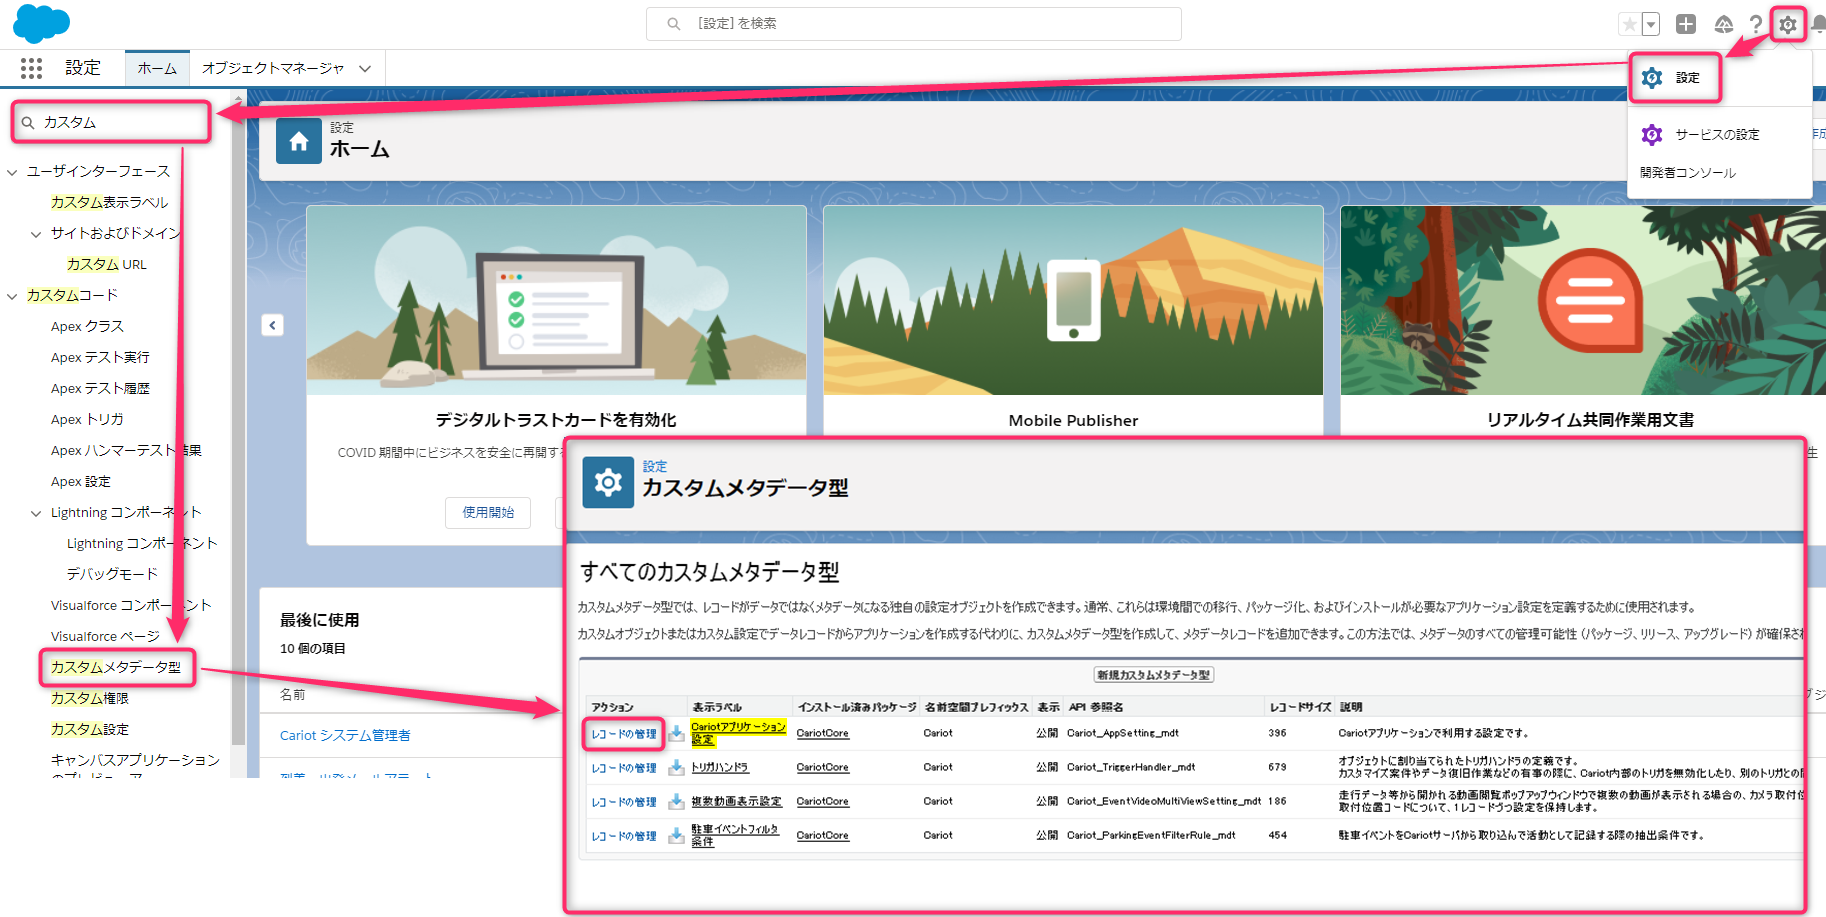The image size is (1826, 917).
Task: Click レコードの管理 for Cariotアプリケーション設定
Action: (x=623, y=734)
